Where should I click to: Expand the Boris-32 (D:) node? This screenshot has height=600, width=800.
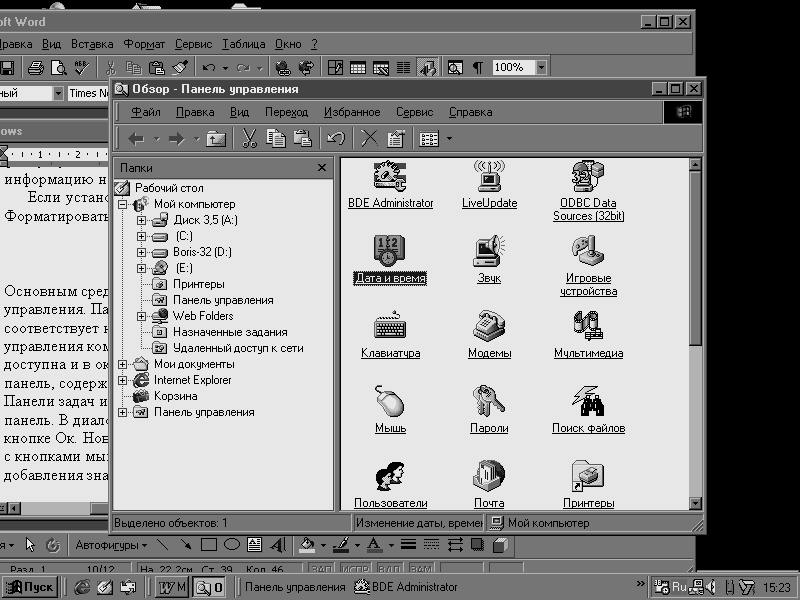coord(141,253)
